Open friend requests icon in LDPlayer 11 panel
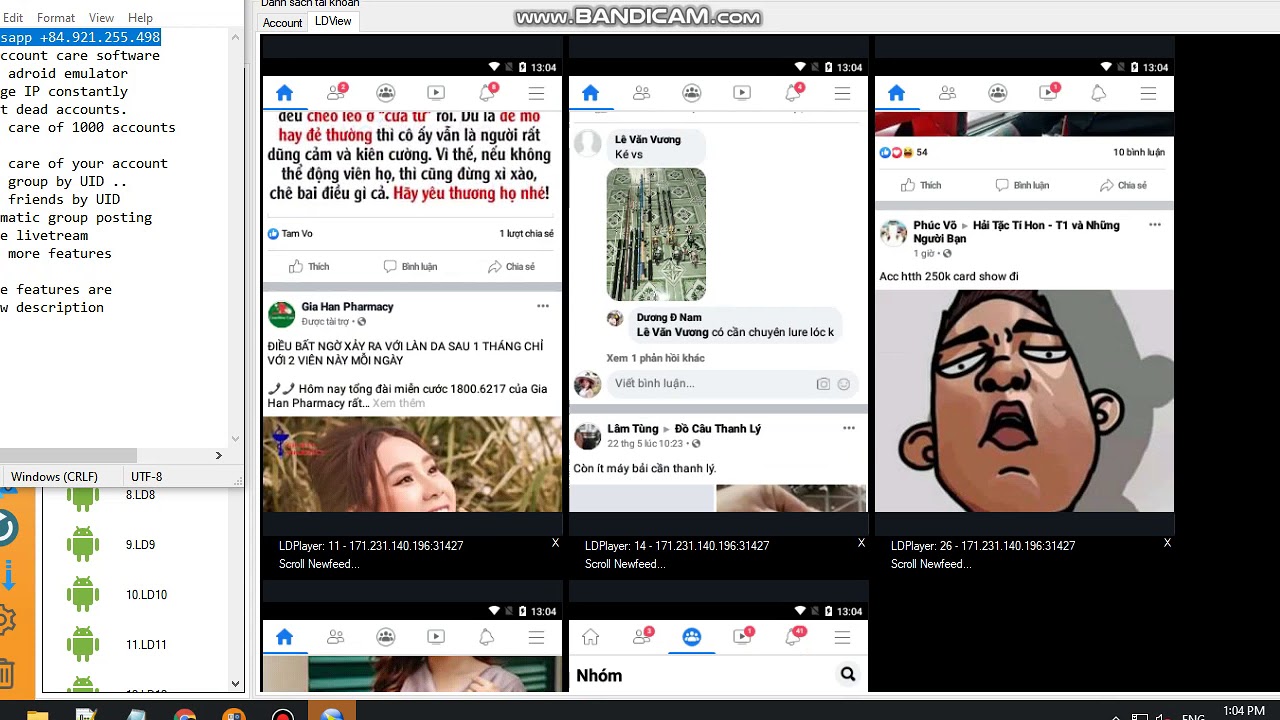 point(336,93)
